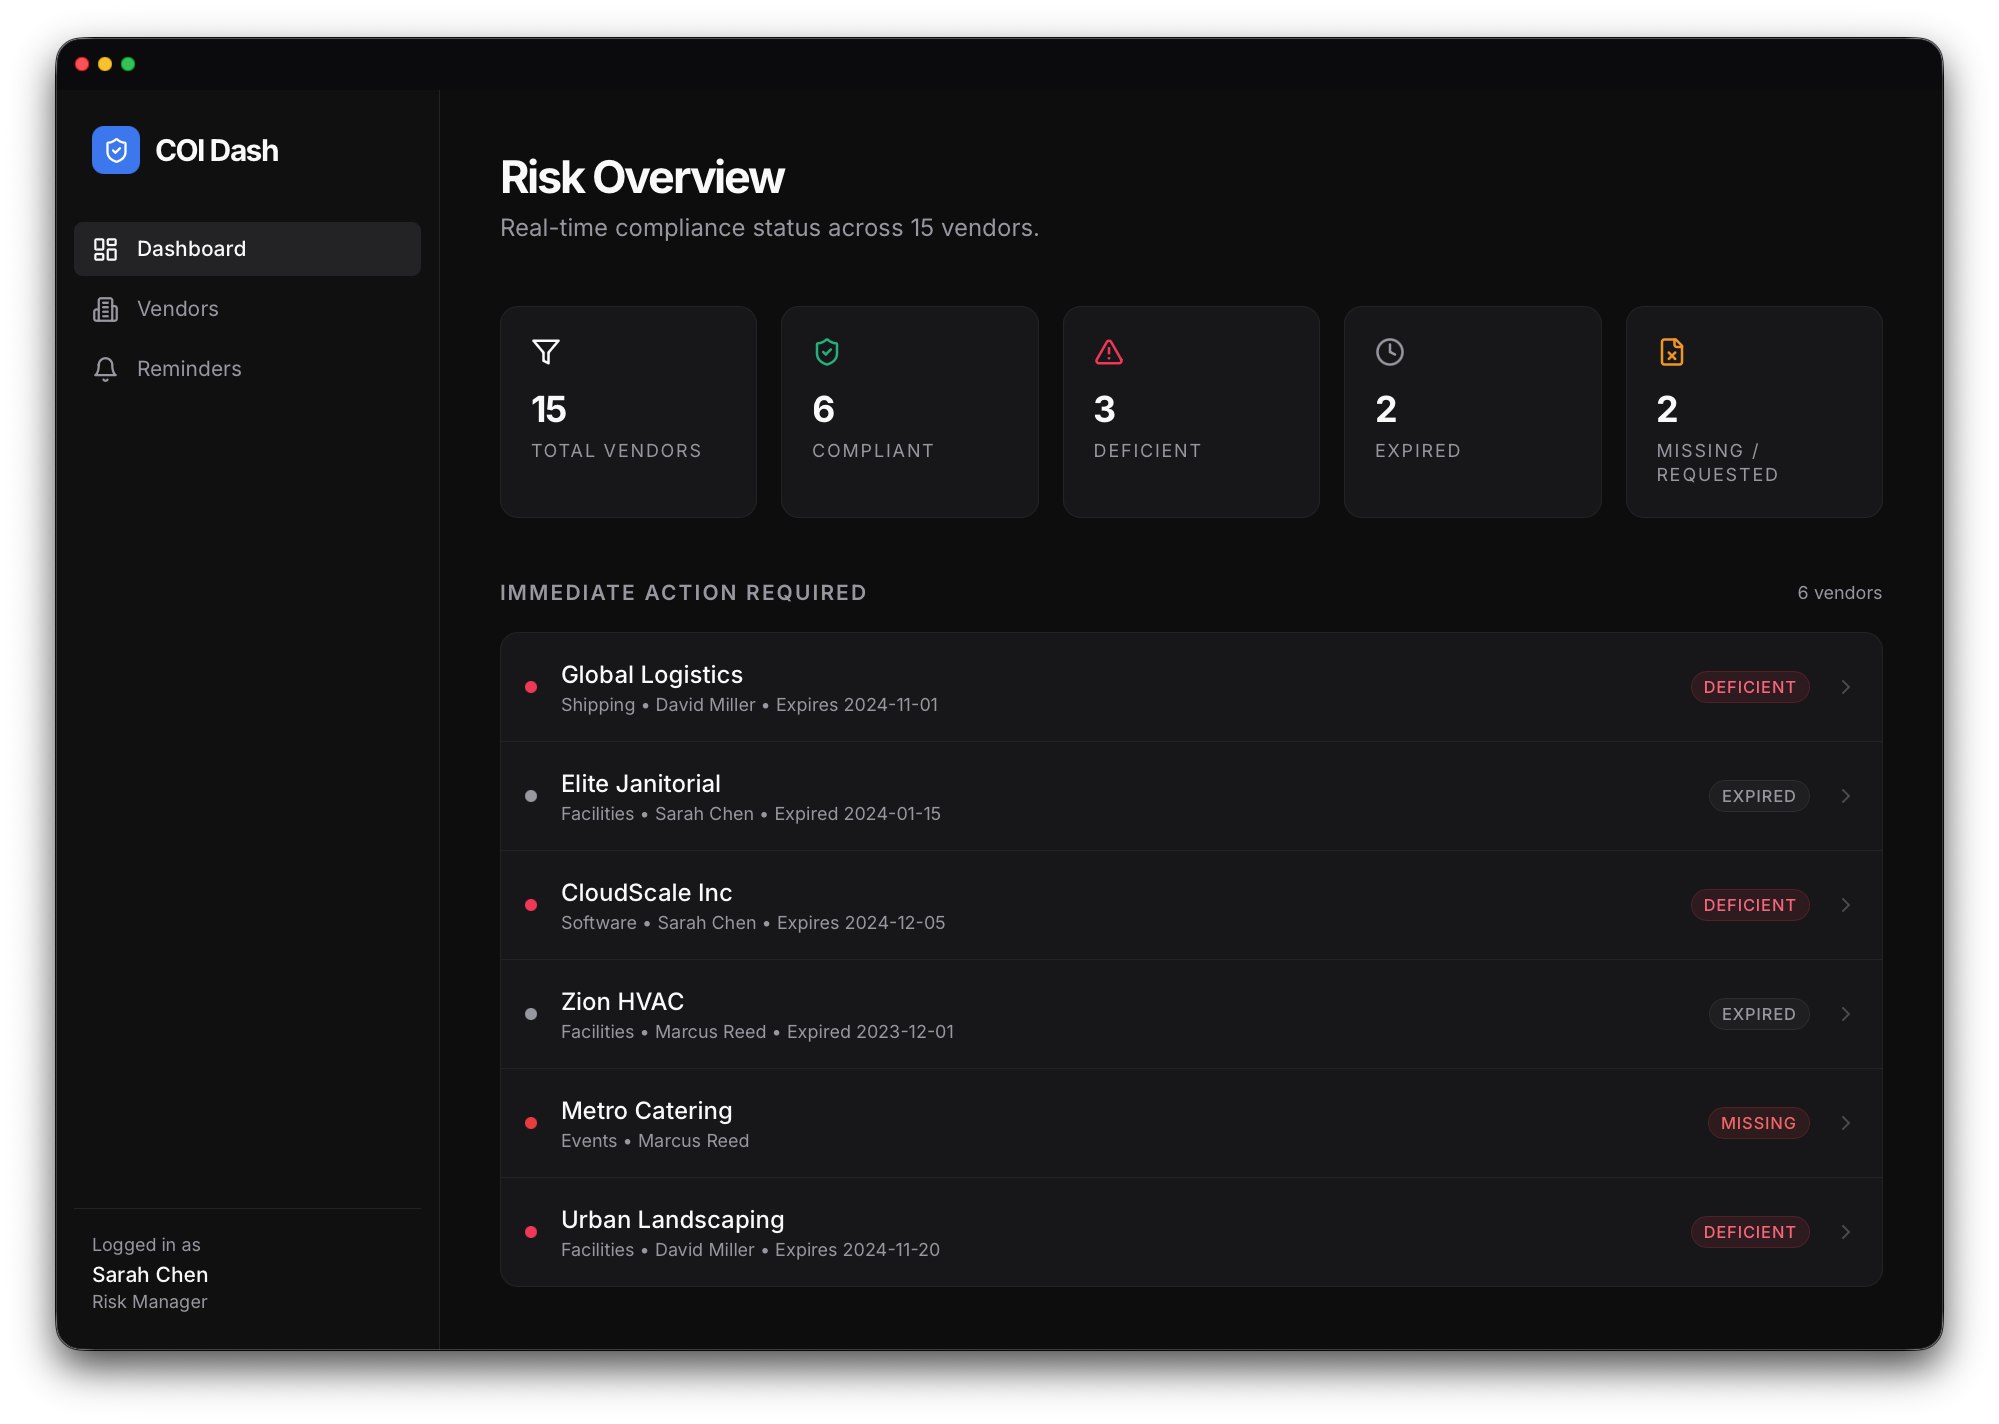Screen dimensions: 1999x1424
Task: Open the Reminders page
Action: tap(189, 368)
